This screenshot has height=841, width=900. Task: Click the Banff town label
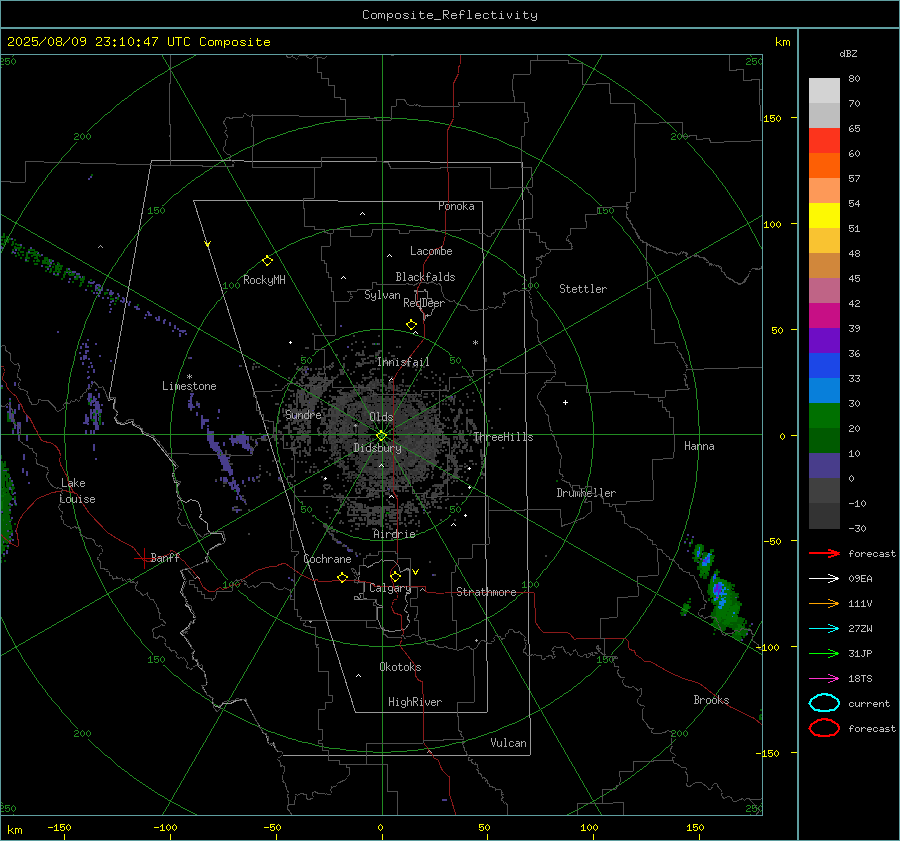coord(165,558)
